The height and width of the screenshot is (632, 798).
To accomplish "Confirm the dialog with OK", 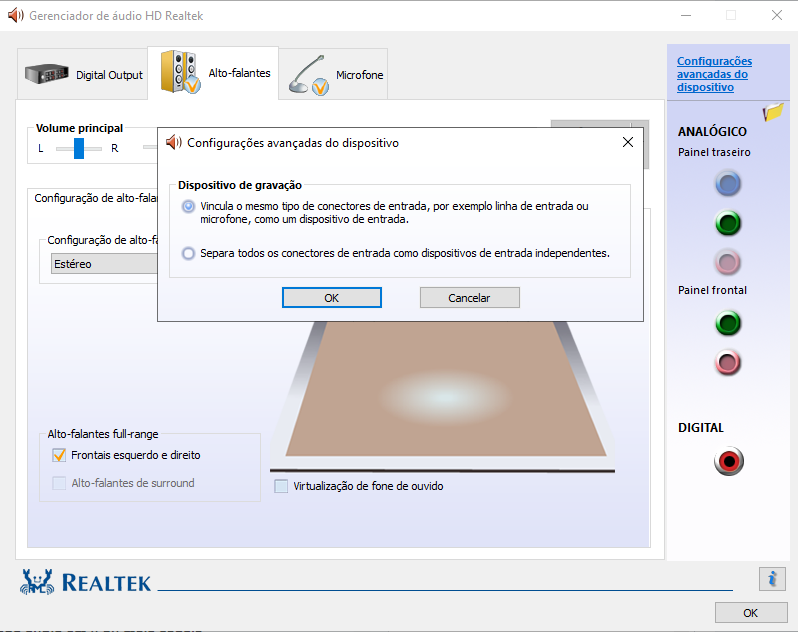I will [x=332, y=298].
